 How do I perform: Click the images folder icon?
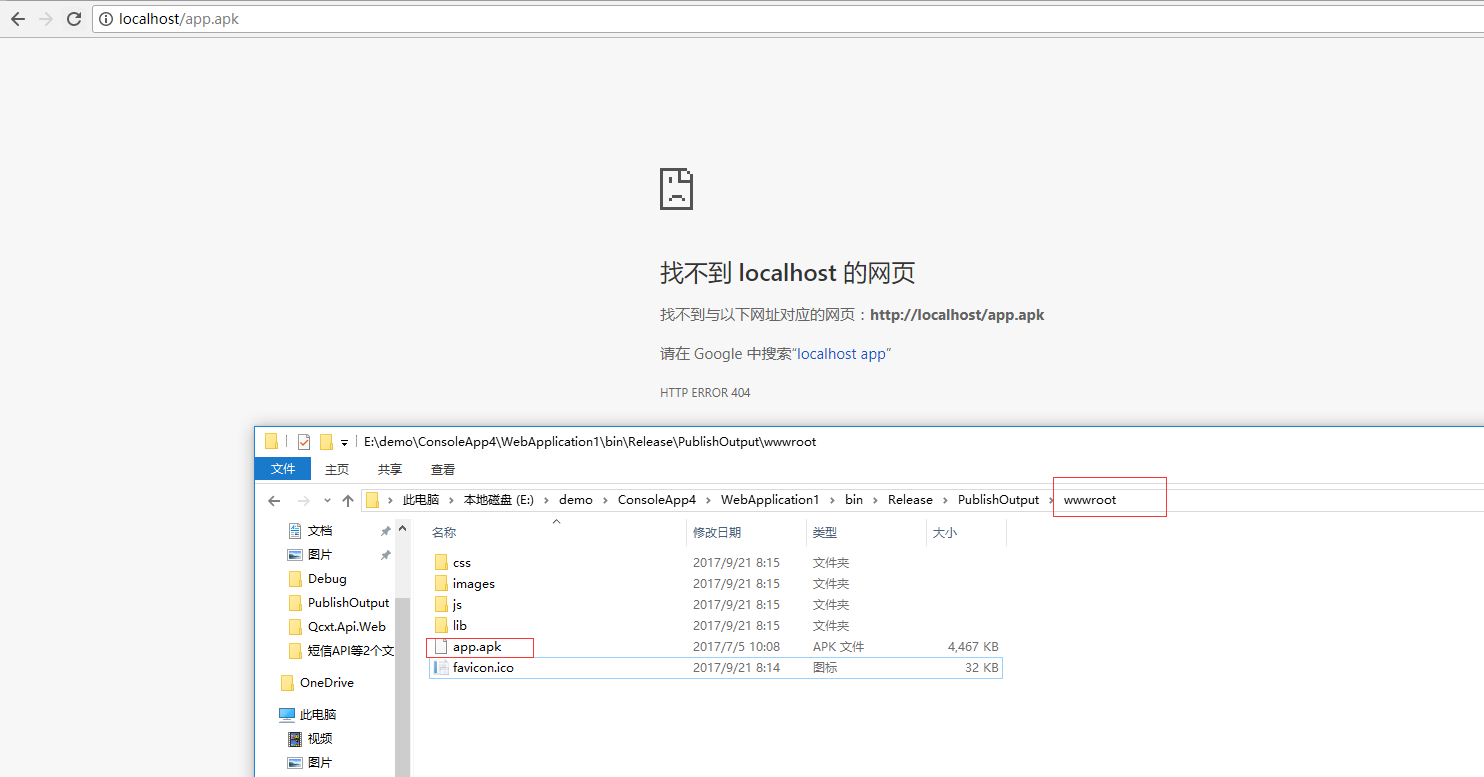442,584
